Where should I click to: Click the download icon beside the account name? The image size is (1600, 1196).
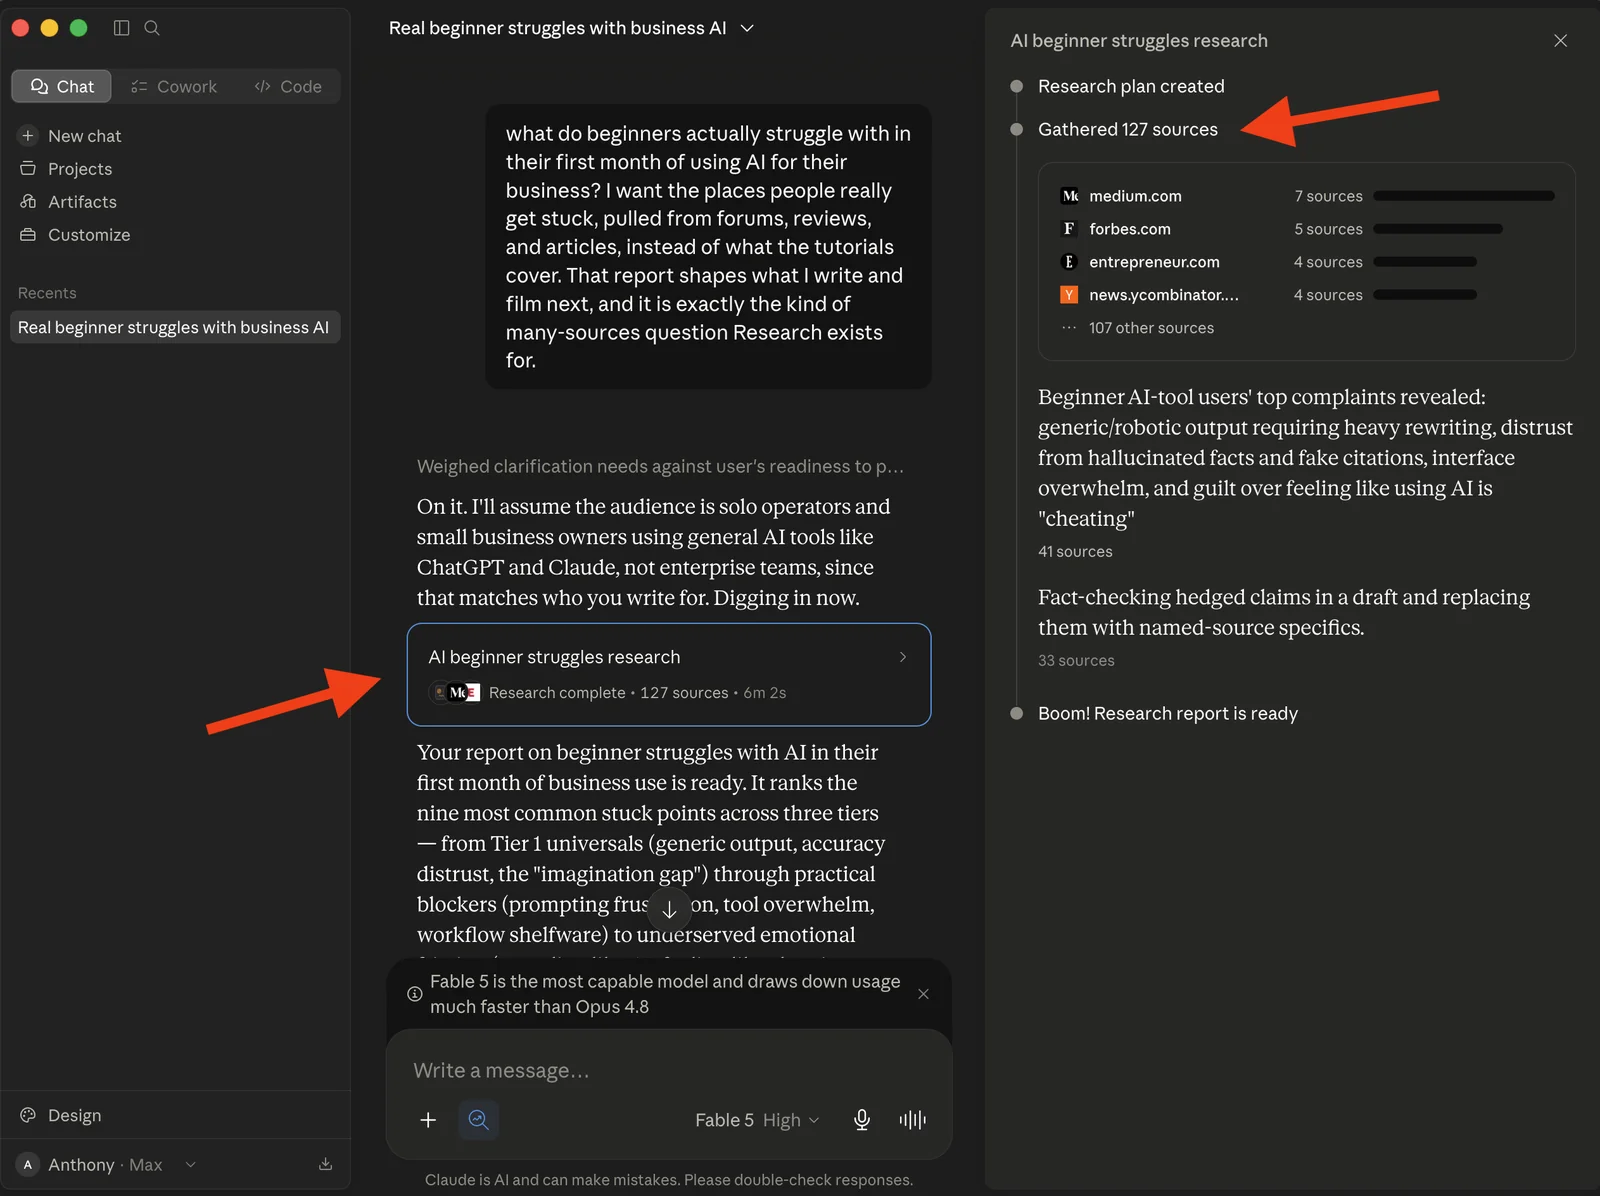tap(325, 1165)
